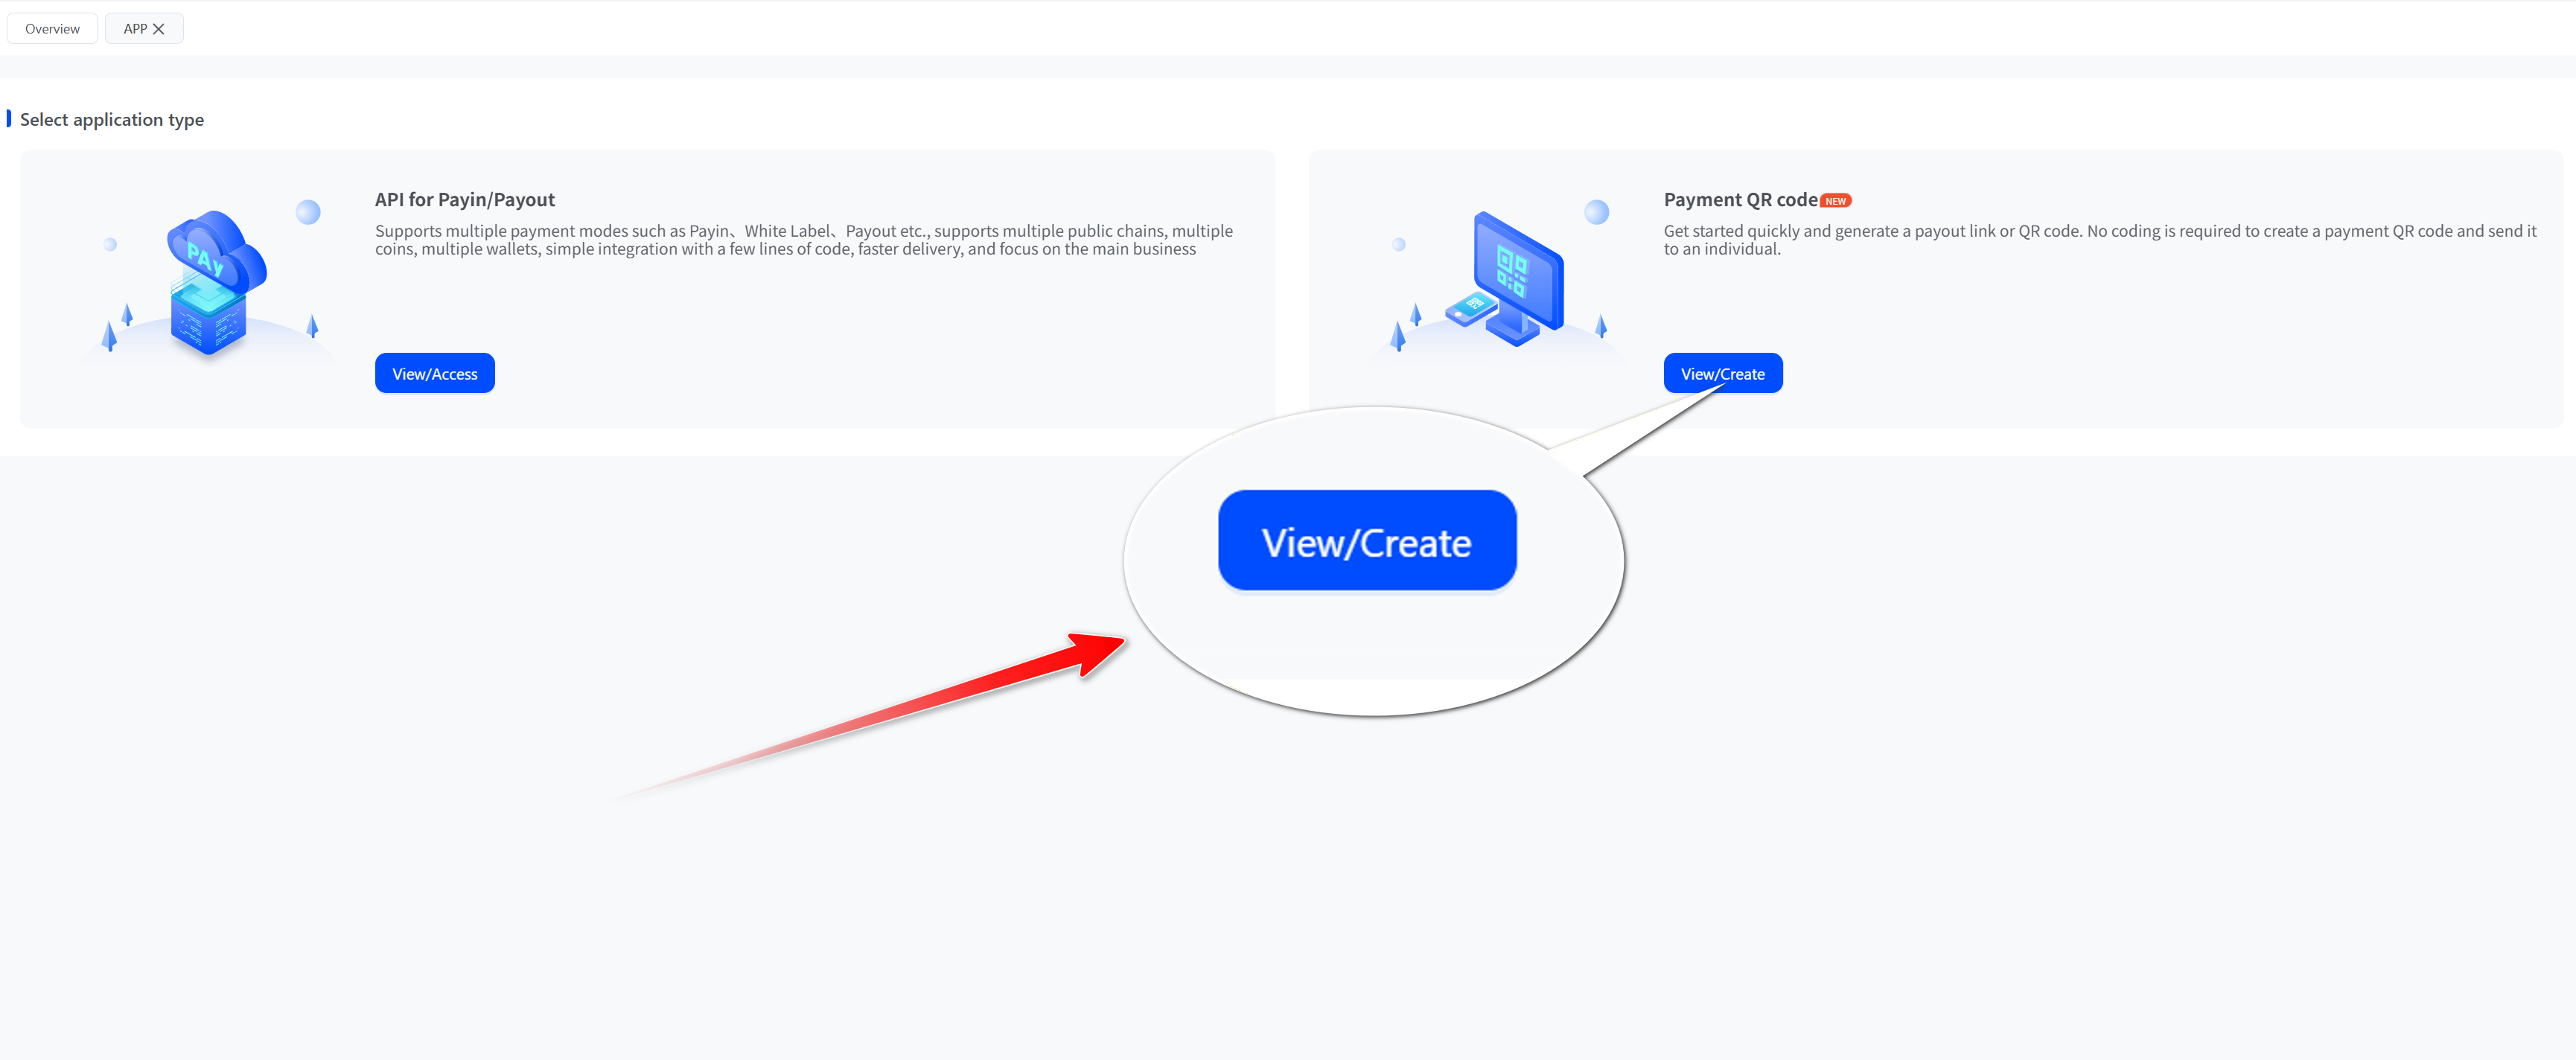Switch to the Overview tab
This screenshot has height=1060, width=2576.
click(x=52, y=29)
